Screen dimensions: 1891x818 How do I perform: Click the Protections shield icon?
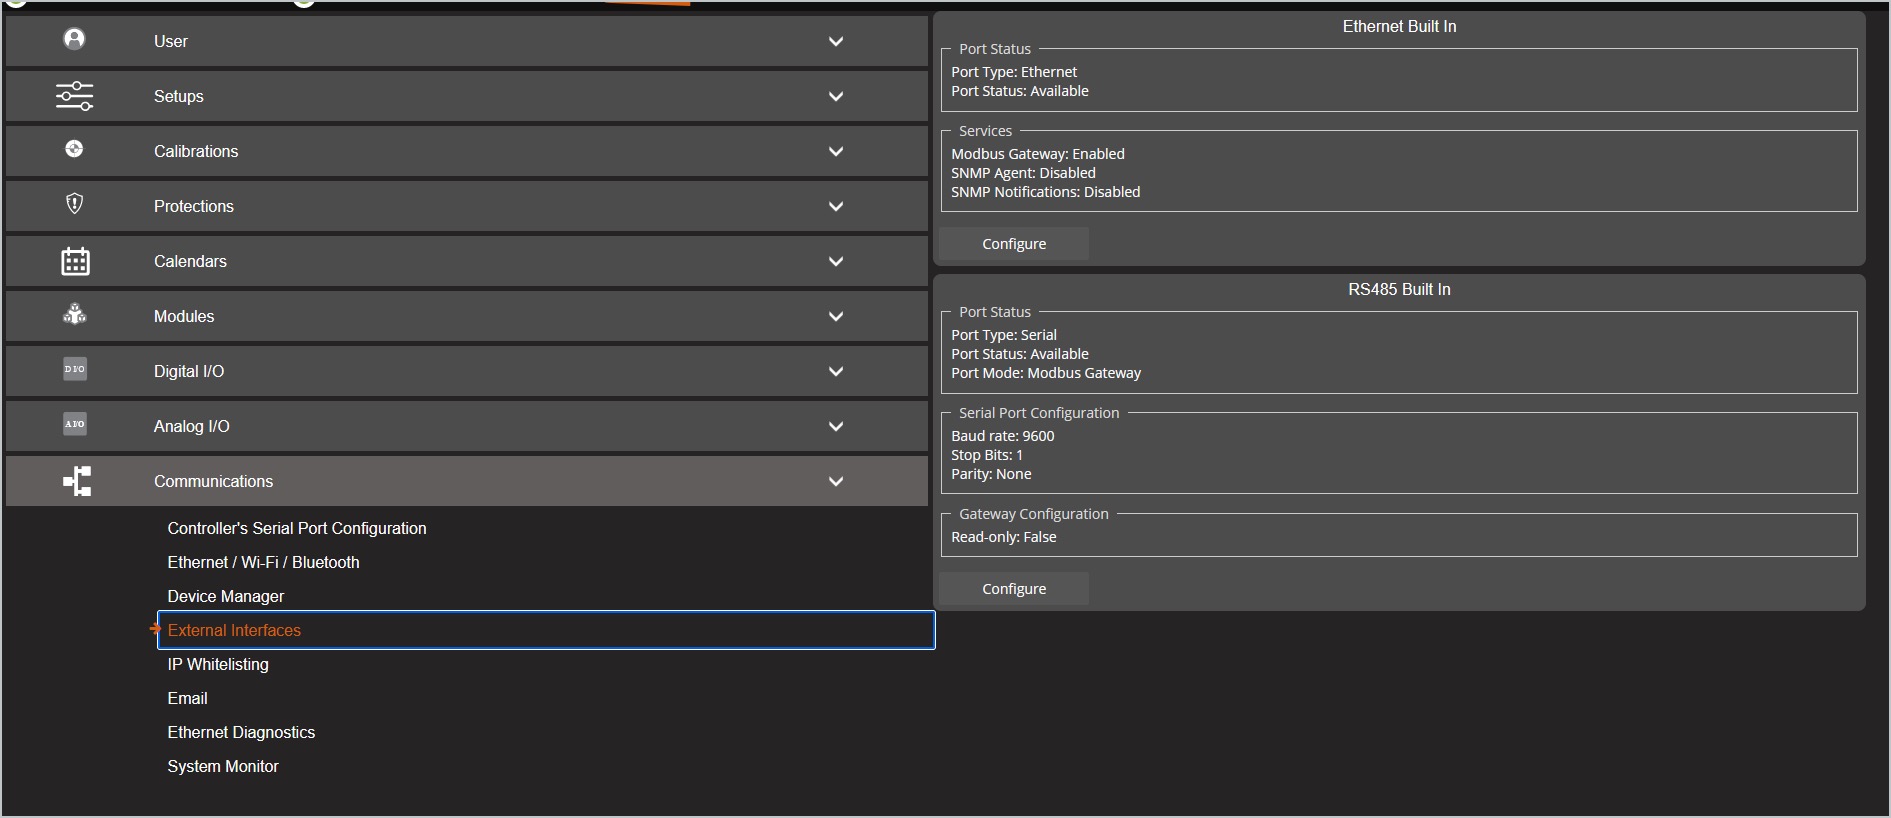pos(74,204)
